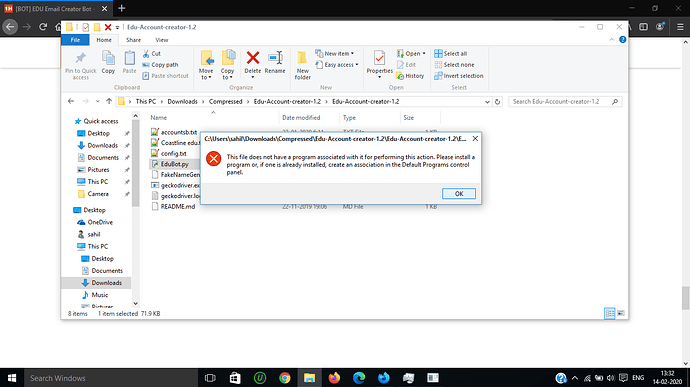Viewport: 690px width, 387px height.
Task: Collapse the ribbon with the chevron
Action: coord(612,40)
